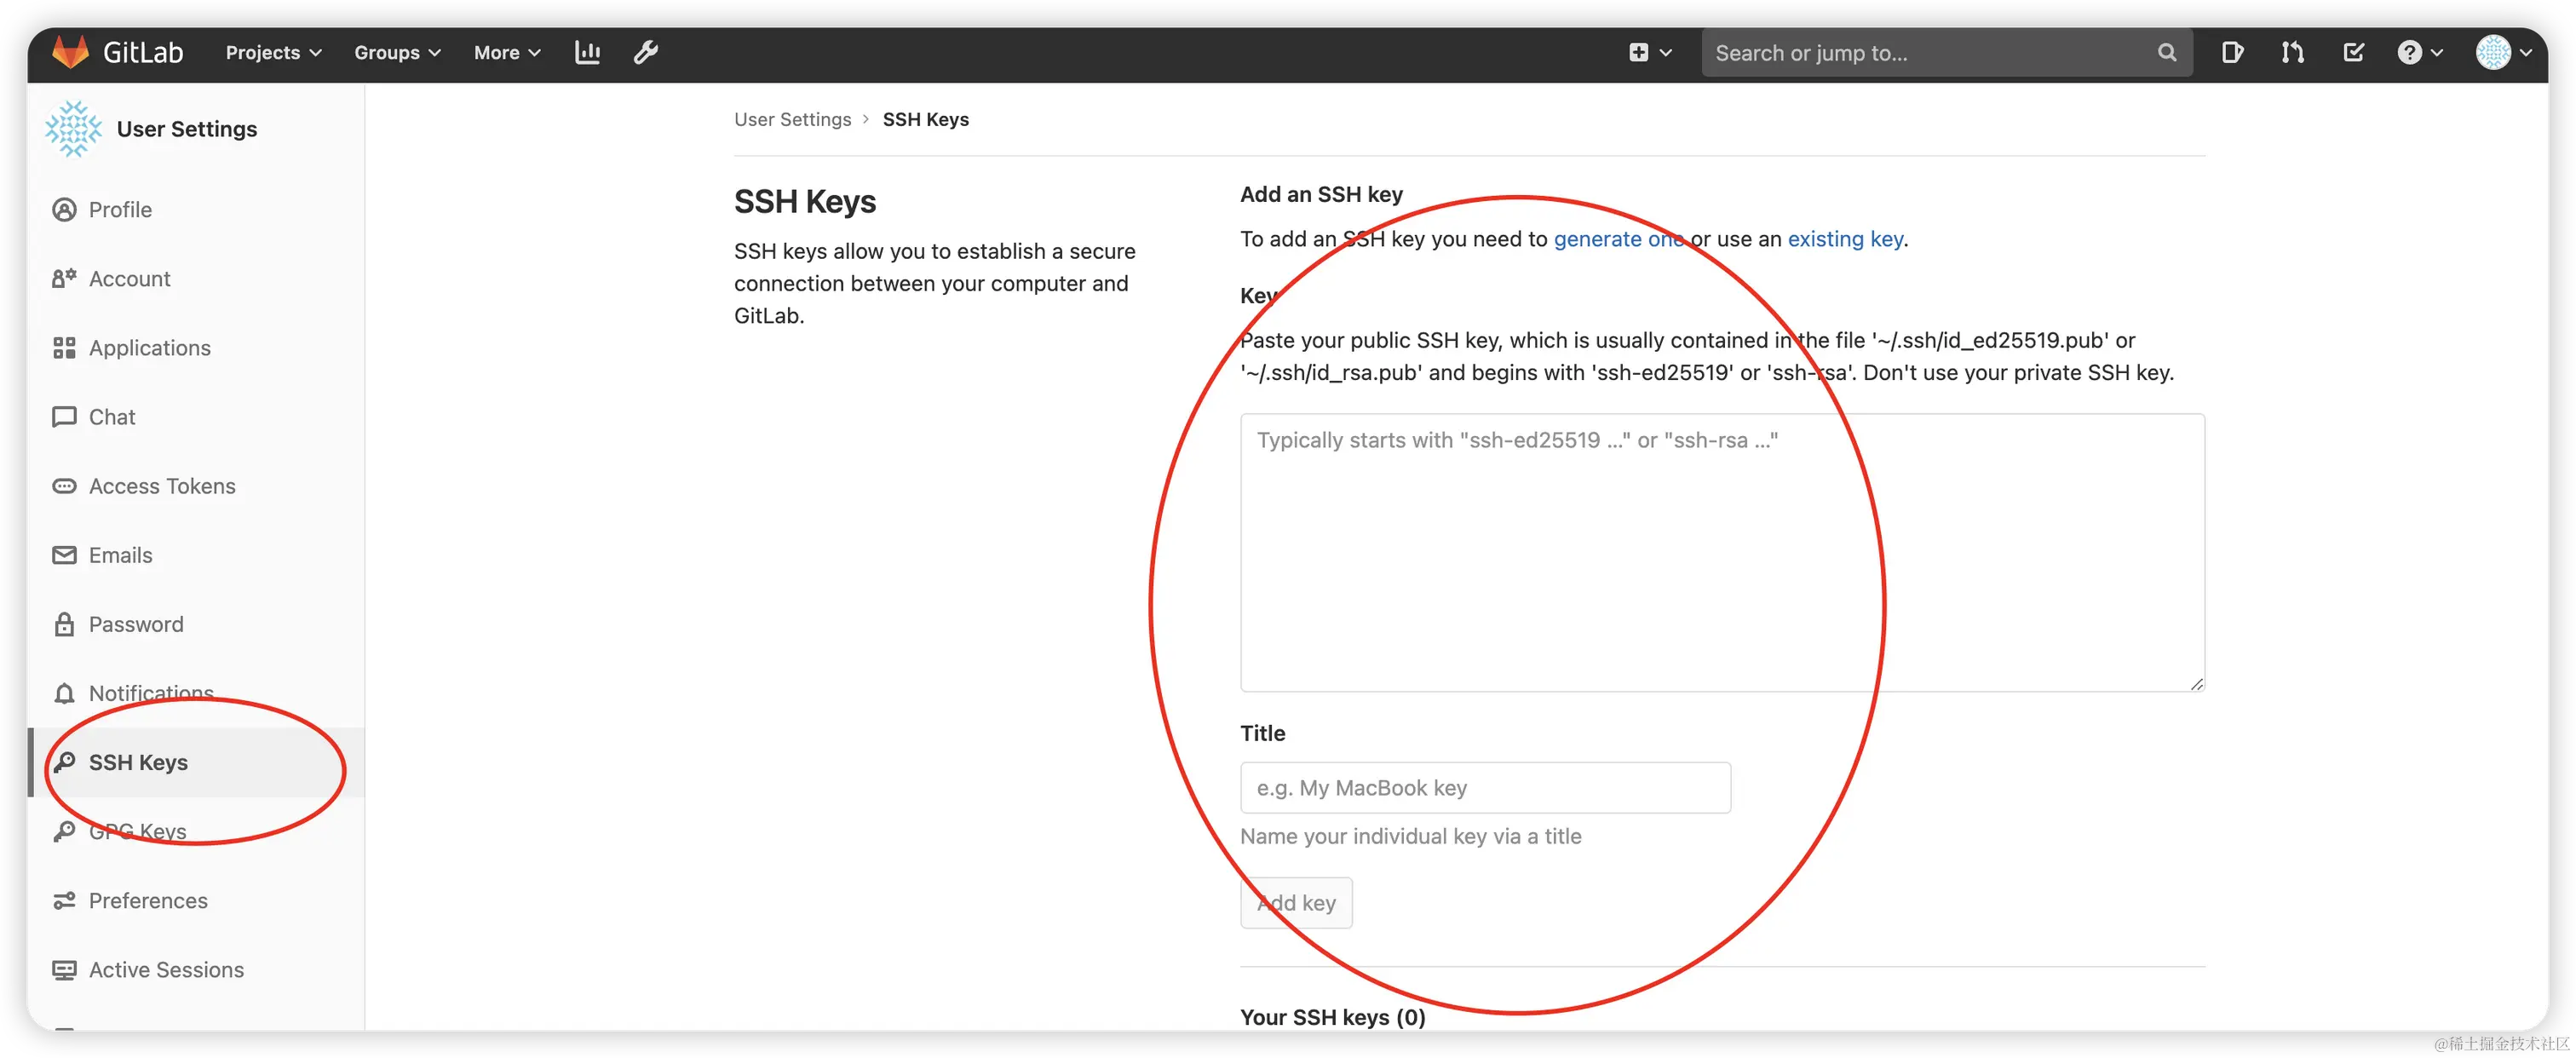The width and height of the screenshot is (2576, 1058).
Task: Click the GitLab fox logo
Action: [x=70, y=52]
